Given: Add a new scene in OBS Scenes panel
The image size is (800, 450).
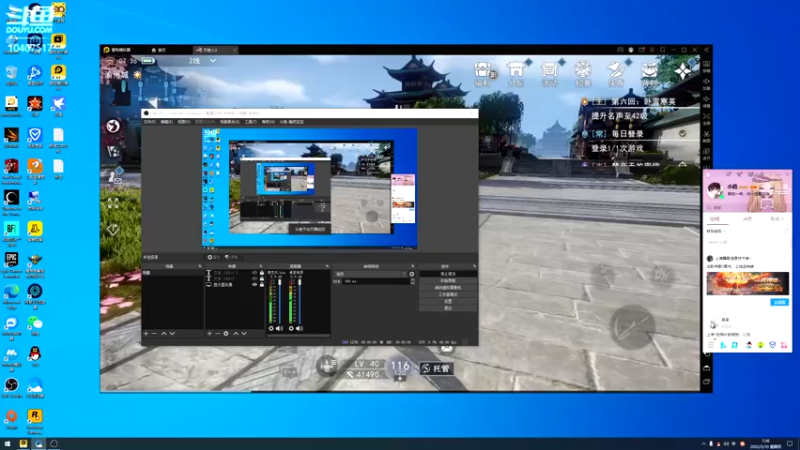Looking at the screenshot, I should [146, 334].
